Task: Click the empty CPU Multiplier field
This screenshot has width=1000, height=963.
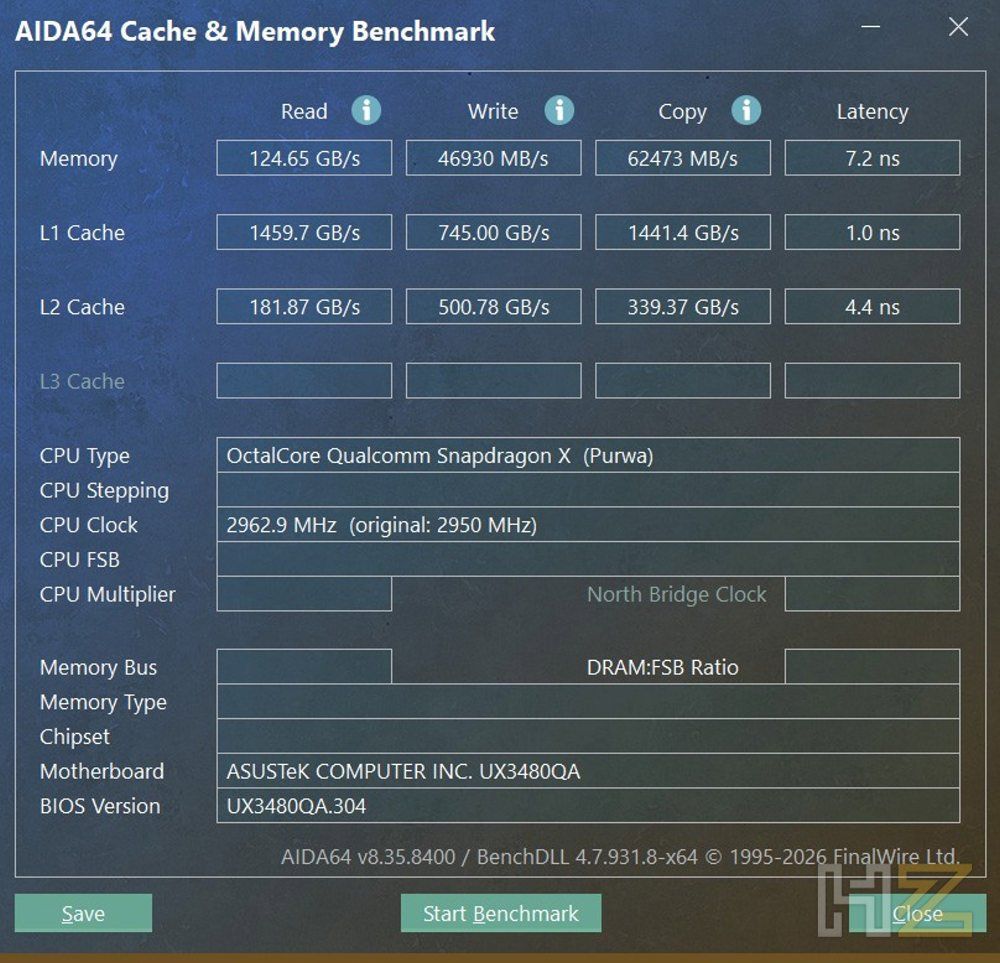Action: [304, 594]
